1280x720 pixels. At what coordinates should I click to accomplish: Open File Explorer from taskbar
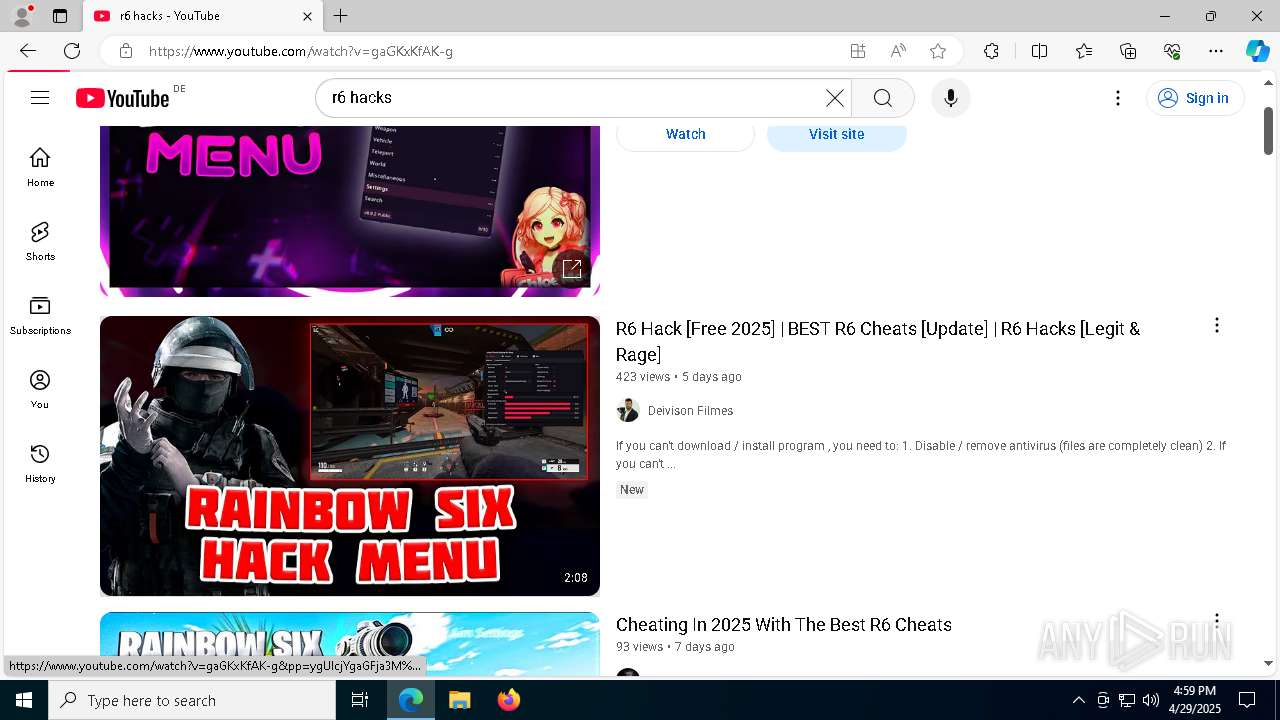point(459,700)
